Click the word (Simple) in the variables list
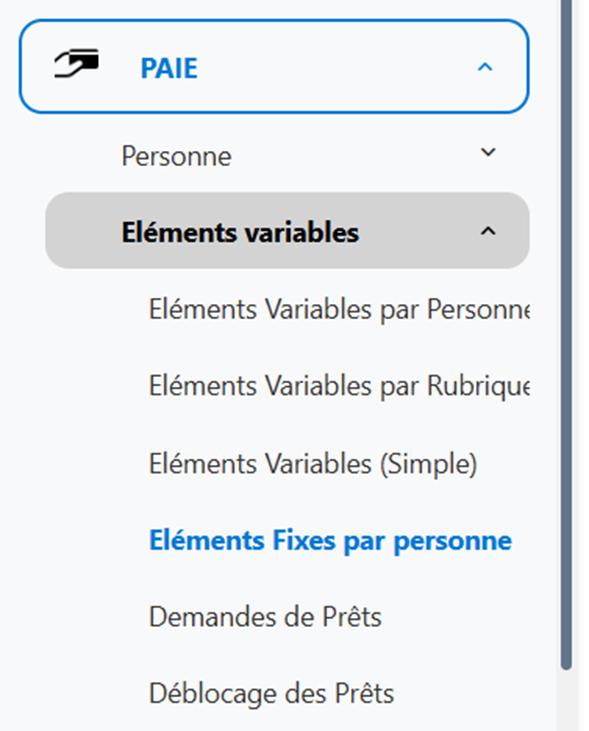The image size is (589, 731). (429, 464)
